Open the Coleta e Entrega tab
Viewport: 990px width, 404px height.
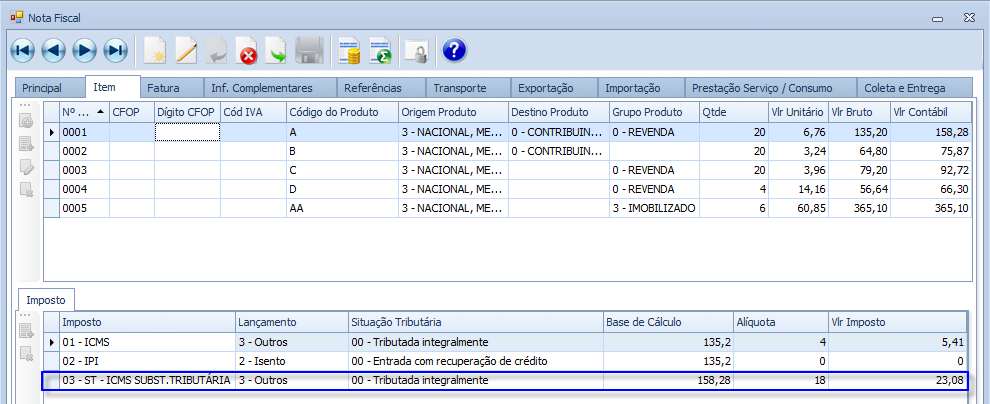coord(906,88)
